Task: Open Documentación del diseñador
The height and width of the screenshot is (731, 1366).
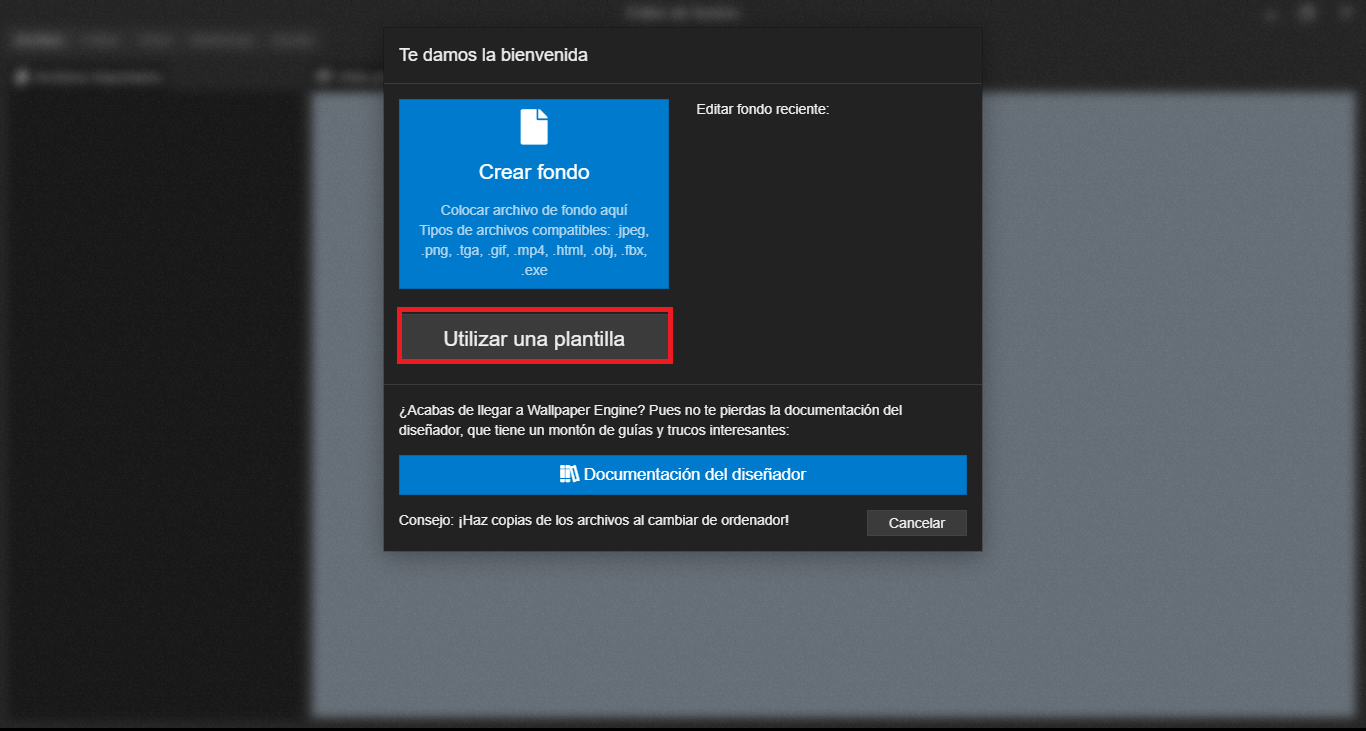Action: pyautogui.click(x=683, y=475)
